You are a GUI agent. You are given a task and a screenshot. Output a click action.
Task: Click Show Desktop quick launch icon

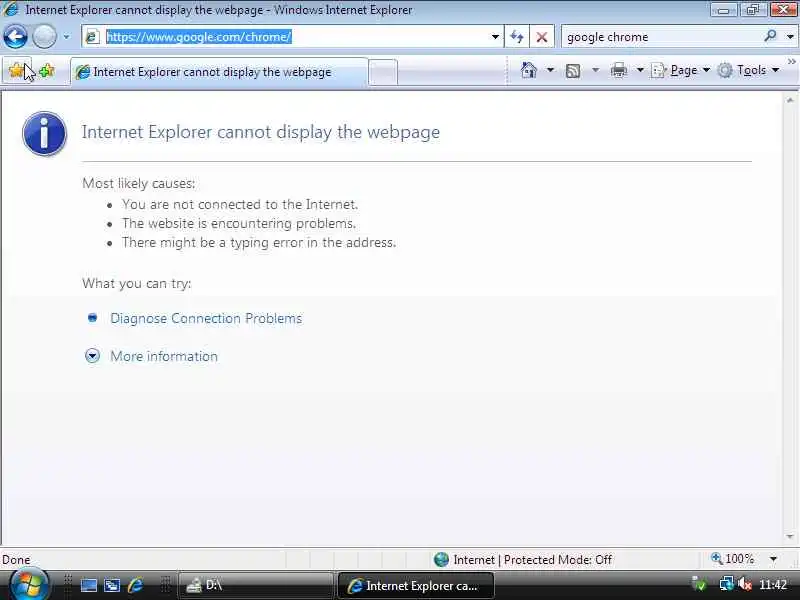tap(89, 585)
